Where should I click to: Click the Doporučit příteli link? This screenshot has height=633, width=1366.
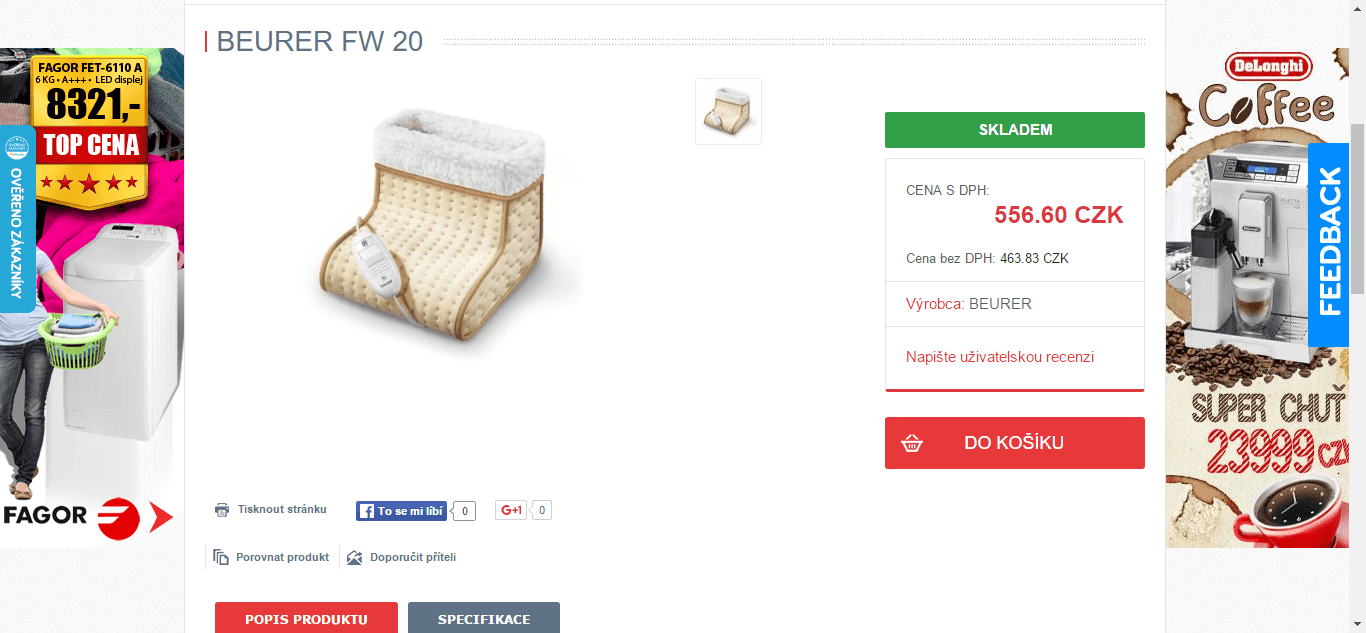413,557
